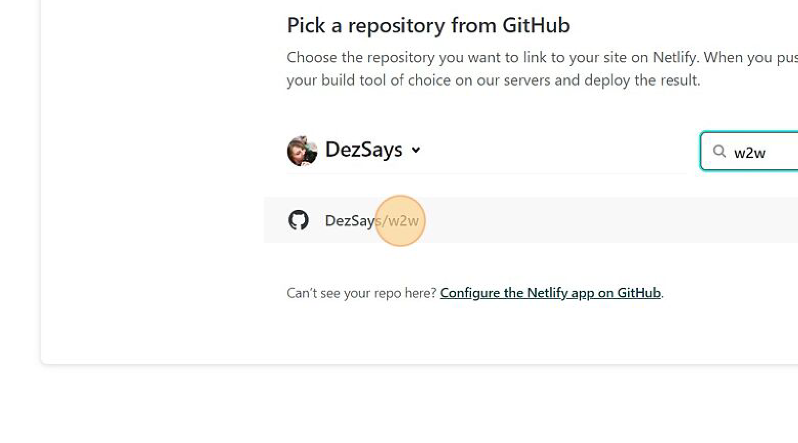Click the "DezSays" owner text in repo row
Image resolution: width=798 pixels, height=443 pixels.
pyautogui.click(x=349, y=220)
